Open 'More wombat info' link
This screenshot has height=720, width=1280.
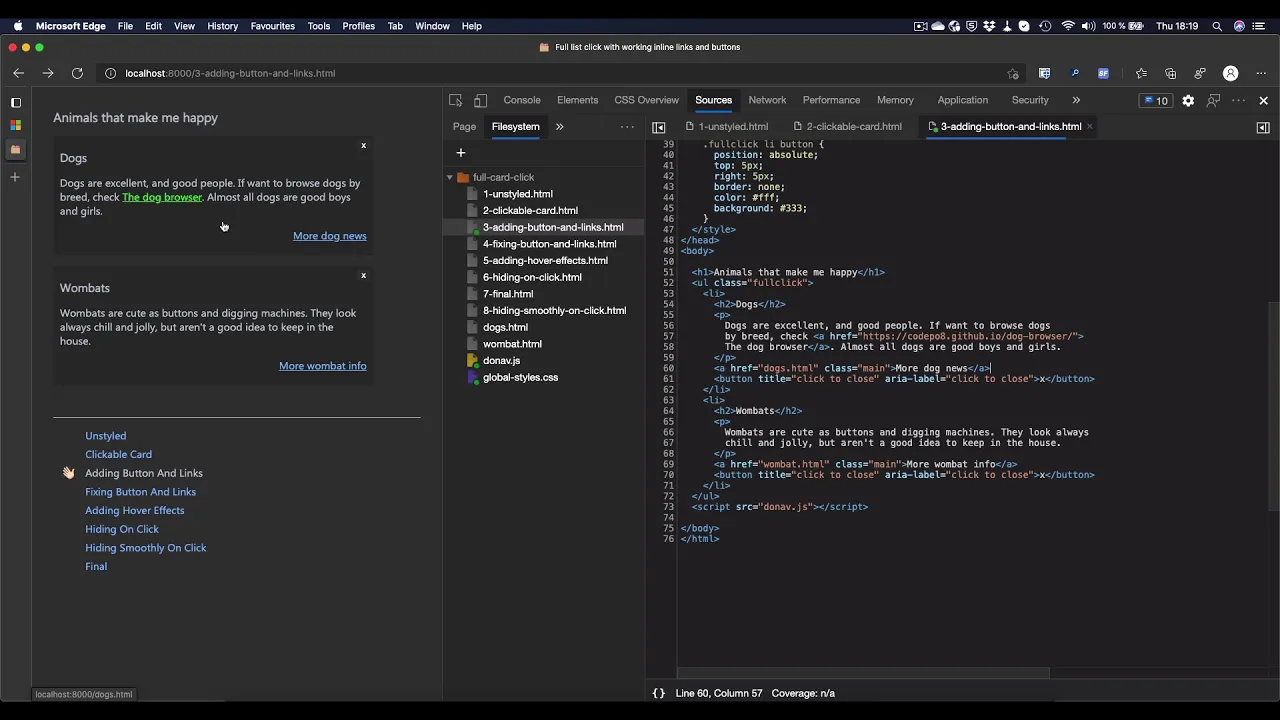(x=322, y=366)
